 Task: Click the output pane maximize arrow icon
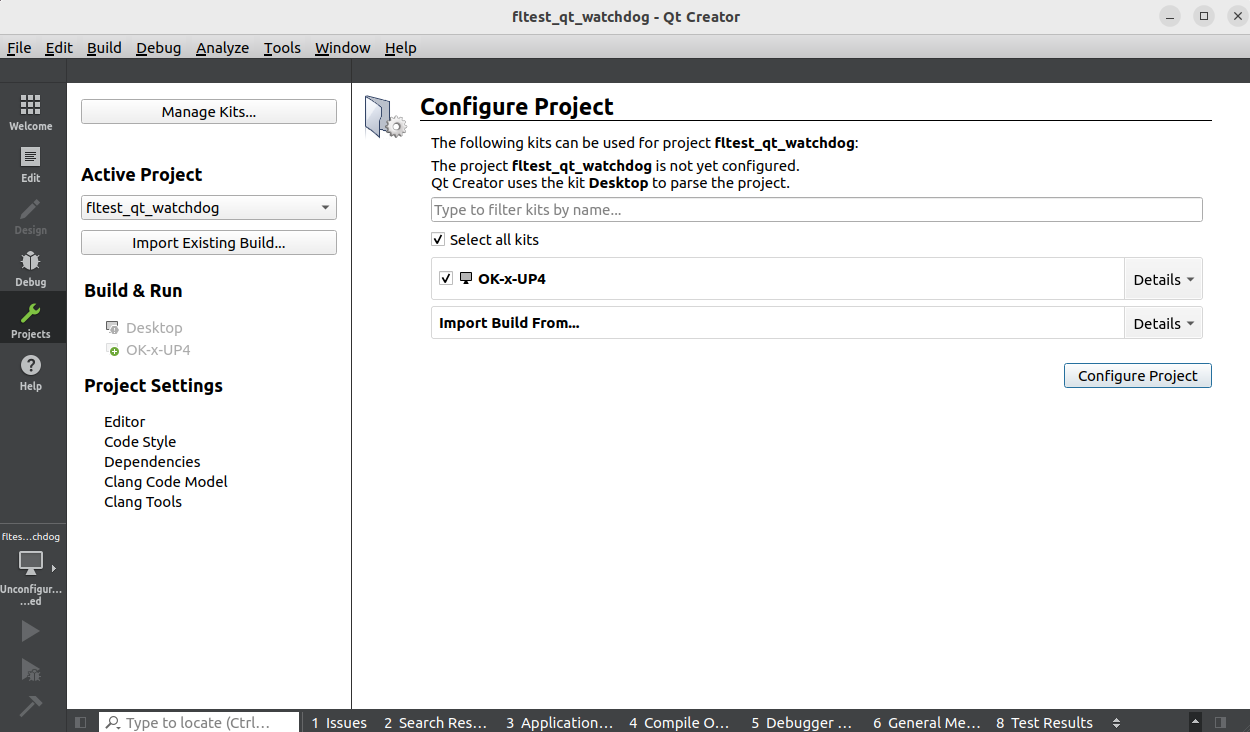(x=1195, y=722)
